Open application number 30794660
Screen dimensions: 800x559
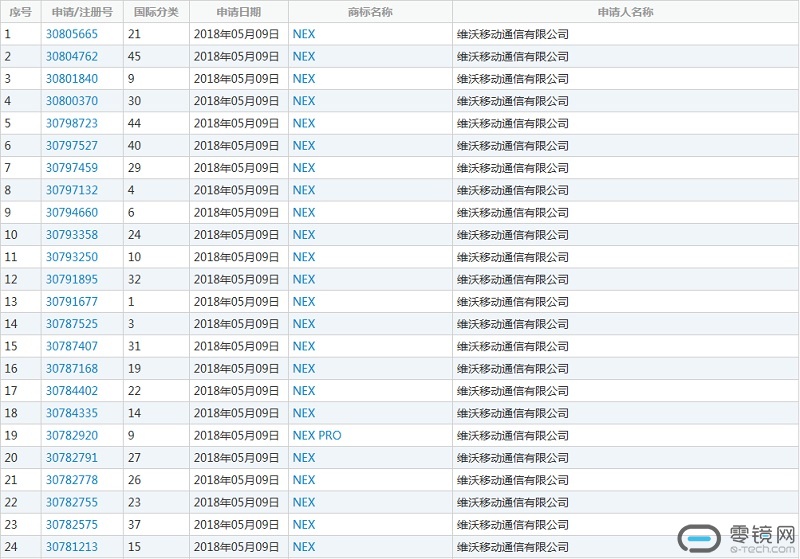71,213
